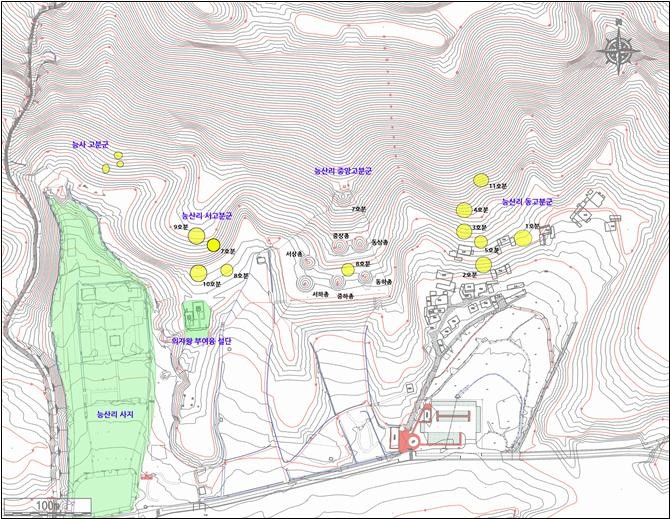Select the yellow 9호분 tomb marker
670x519 pixels.
coord(197,236)
